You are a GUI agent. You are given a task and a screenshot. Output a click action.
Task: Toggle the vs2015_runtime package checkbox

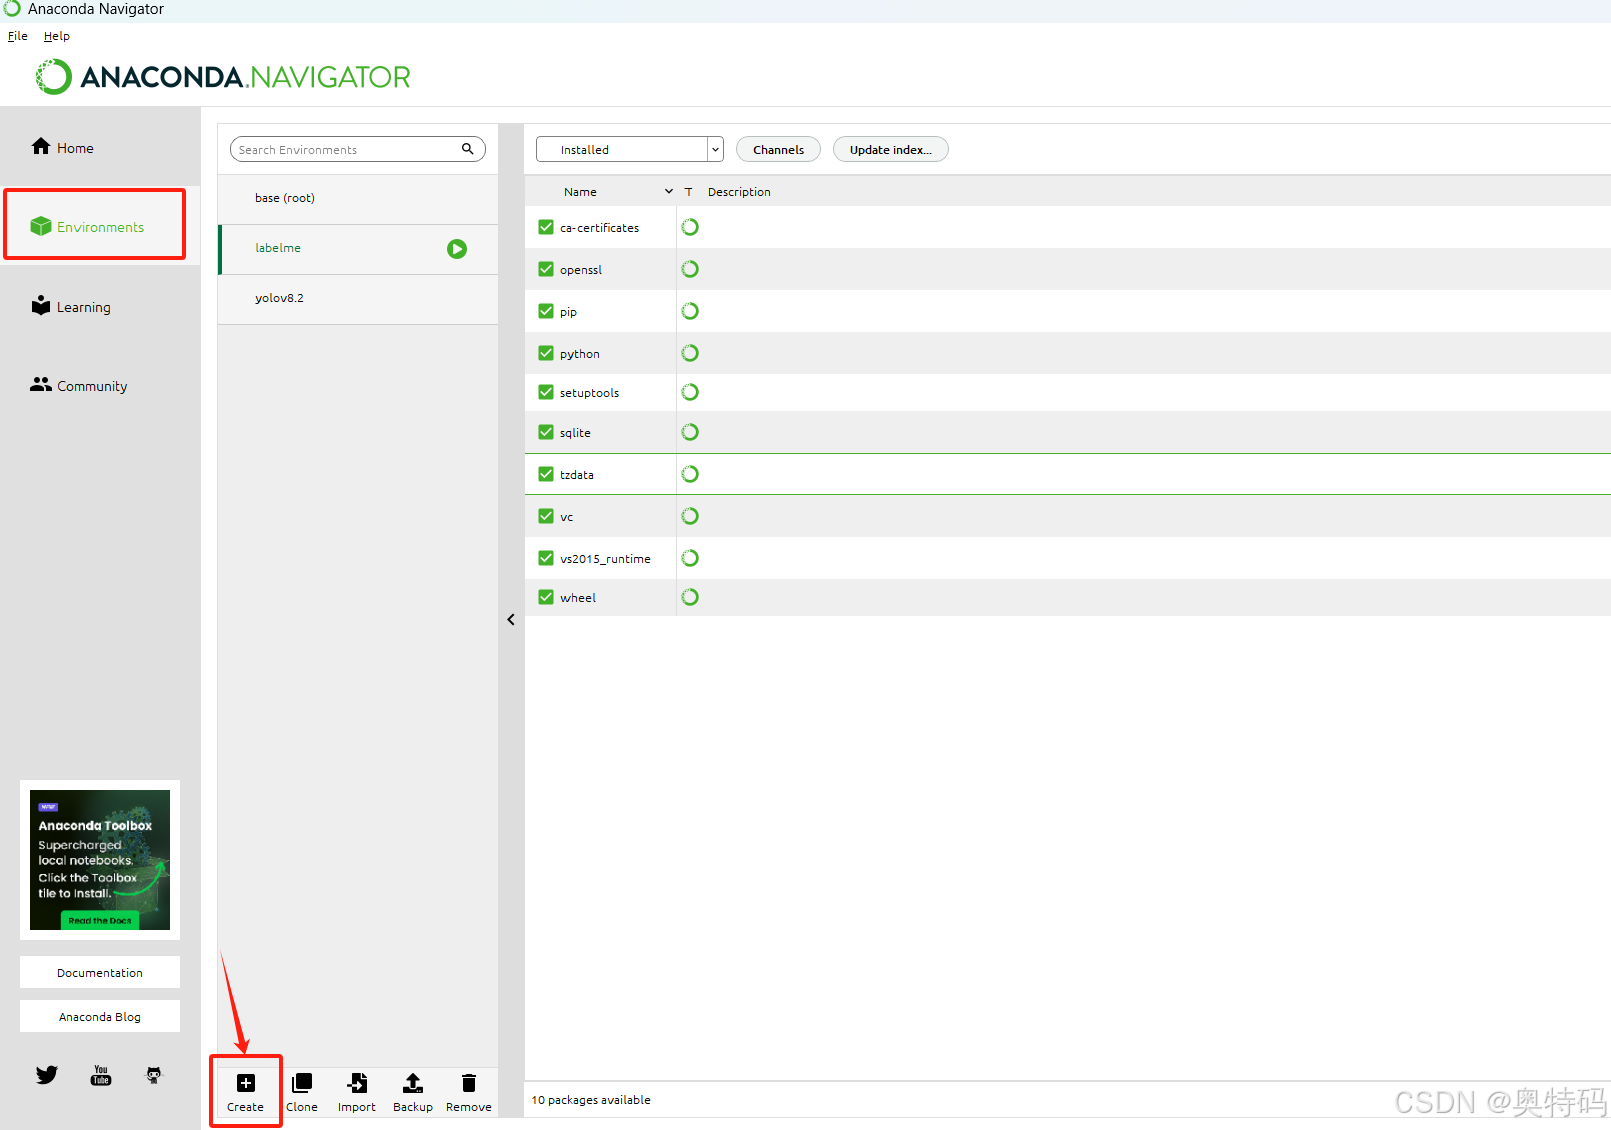coord(546,558)
